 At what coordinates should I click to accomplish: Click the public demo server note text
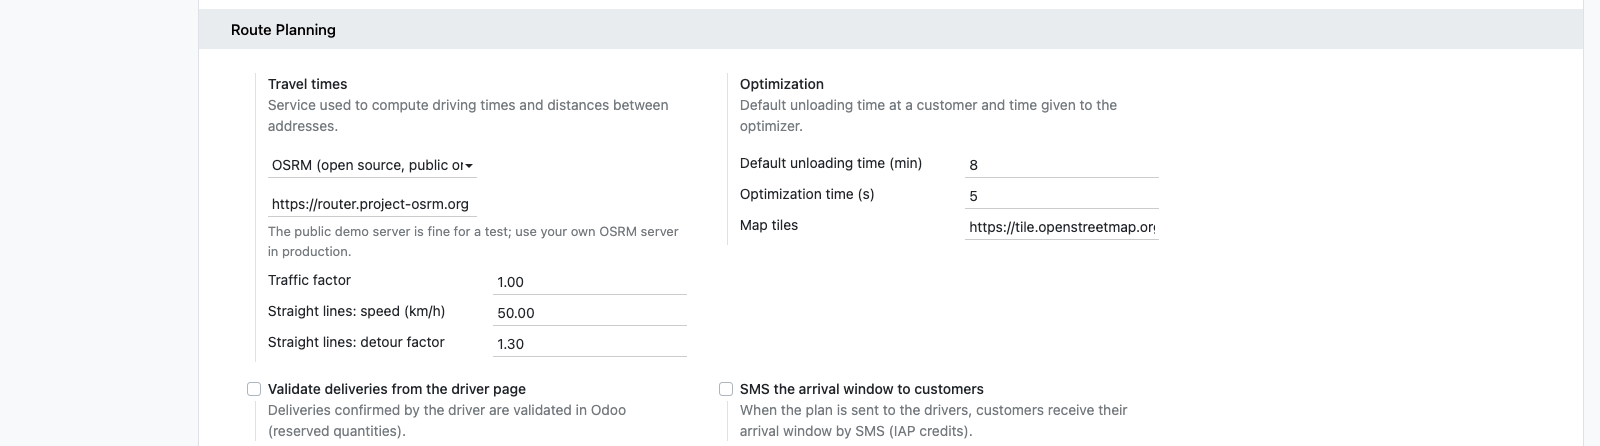[473, 241]
